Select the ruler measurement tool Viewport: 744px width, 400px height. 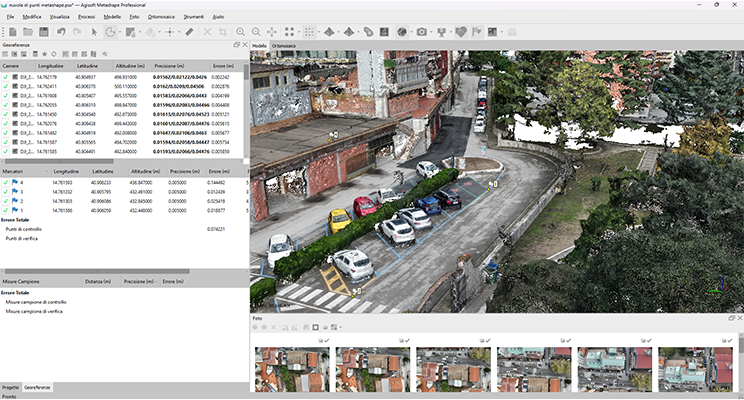click(x=189, y=32)
